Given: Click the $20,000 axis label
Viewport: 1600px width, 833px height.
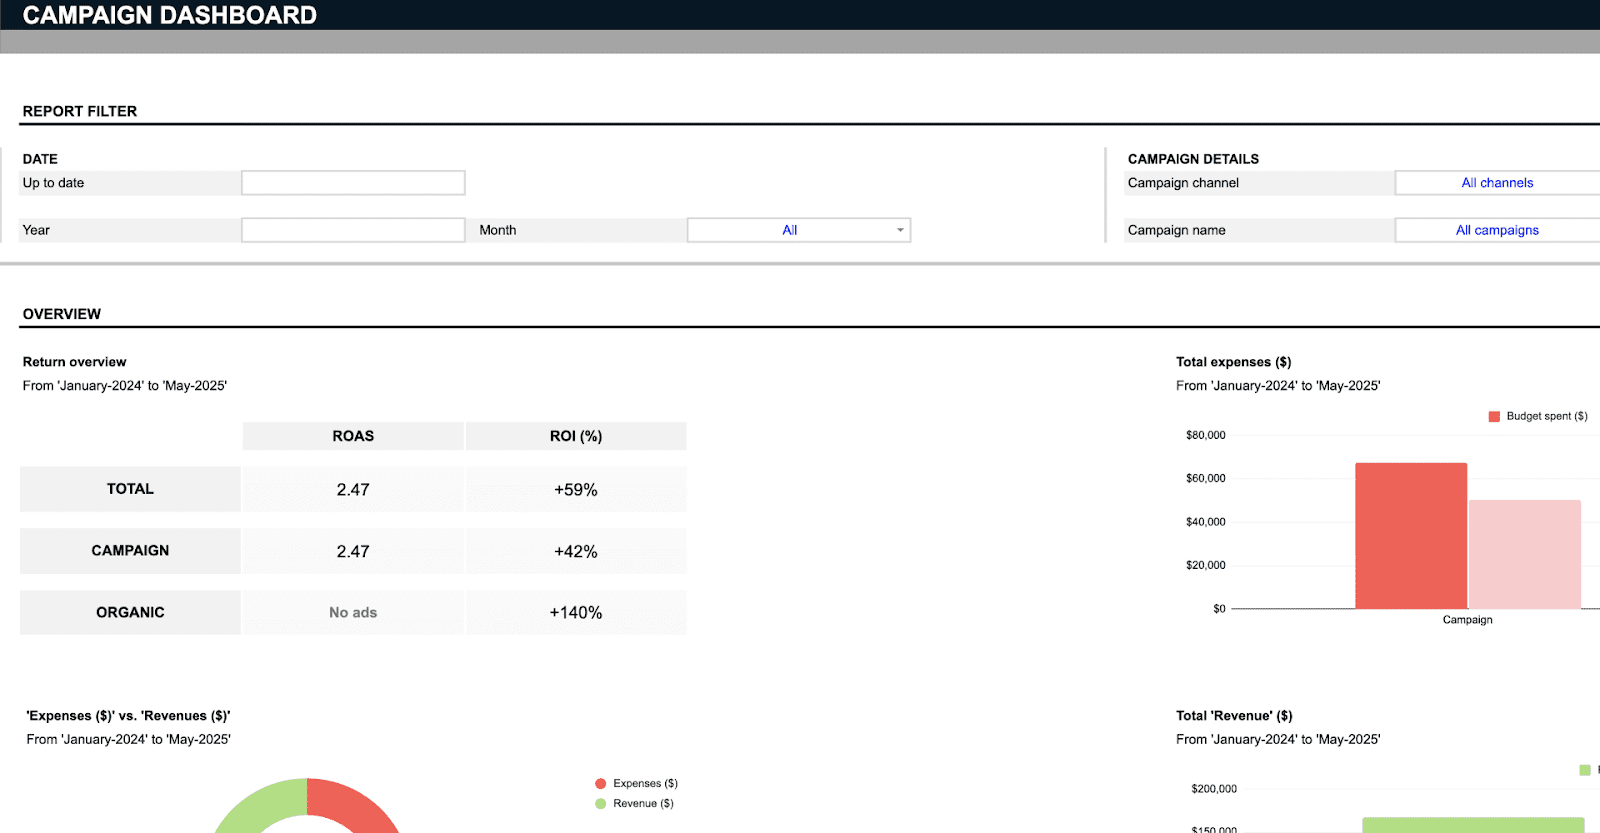Looking at the screenshot, I should click(x=1205, y=565).
